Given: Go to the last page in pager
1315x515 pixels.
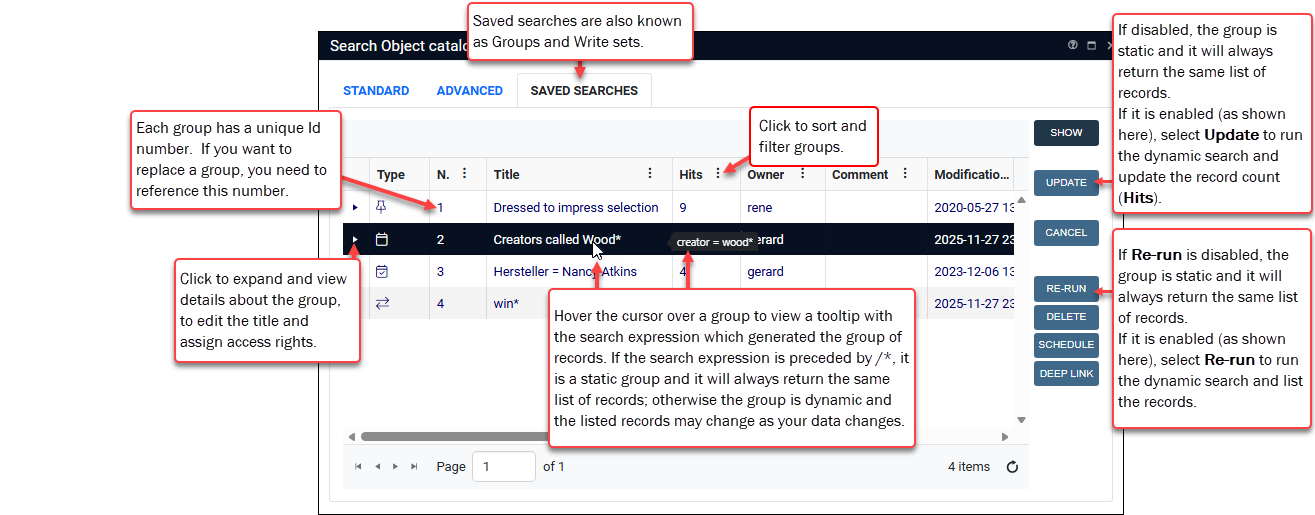Looking at the screenshot, I should pos(414,466).
